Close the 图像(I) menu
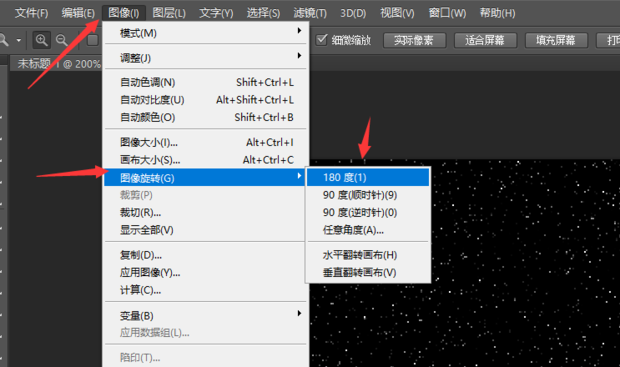620x367 pixels. pos(124,13)
